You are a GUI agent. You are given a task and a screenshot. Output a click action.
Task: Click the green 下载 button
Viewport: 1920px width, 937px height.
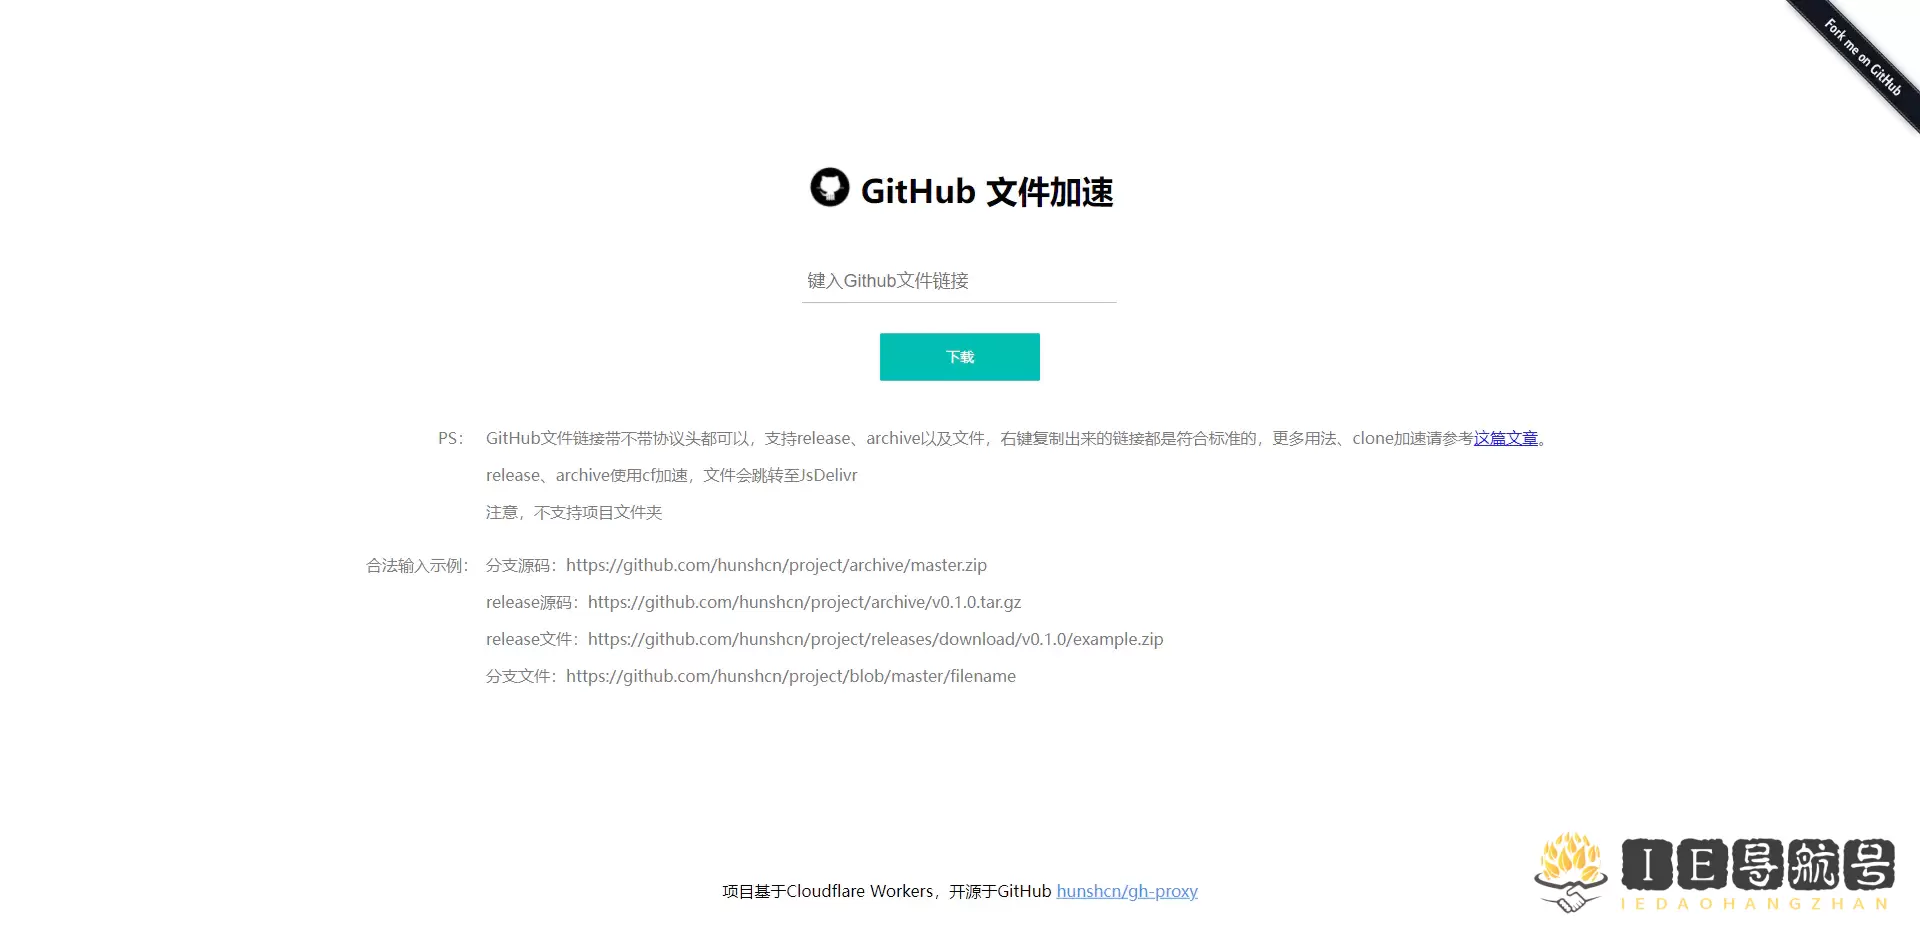(x=960, y=357)
